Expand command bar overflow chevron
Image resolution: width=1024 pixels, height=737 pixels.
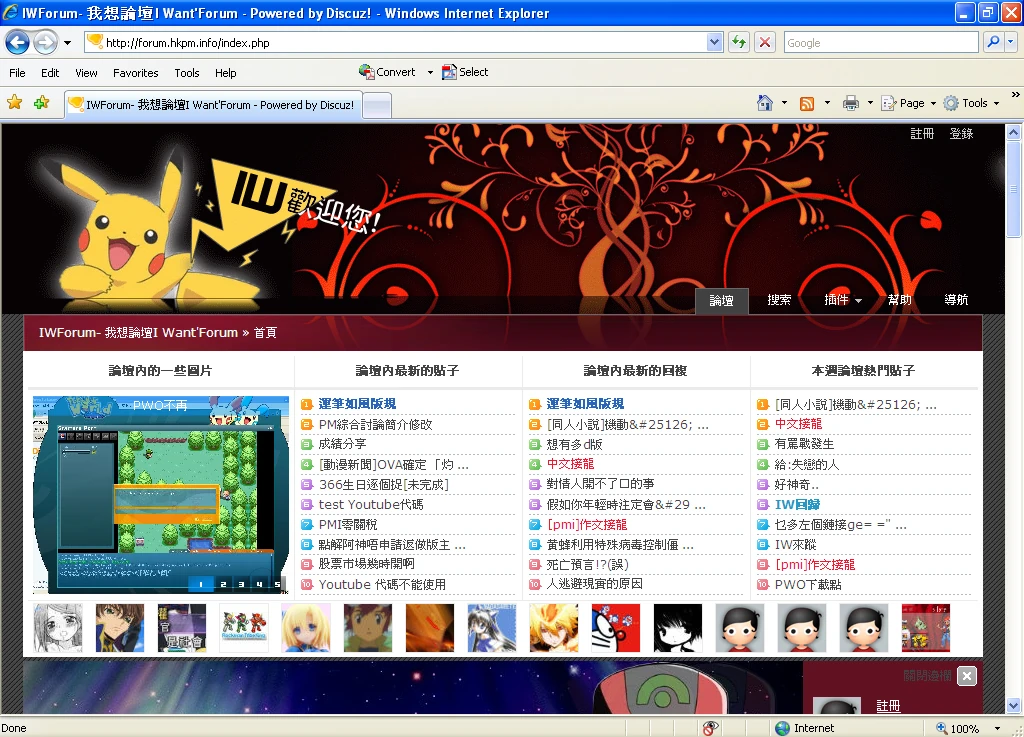tap(1016, 95)
